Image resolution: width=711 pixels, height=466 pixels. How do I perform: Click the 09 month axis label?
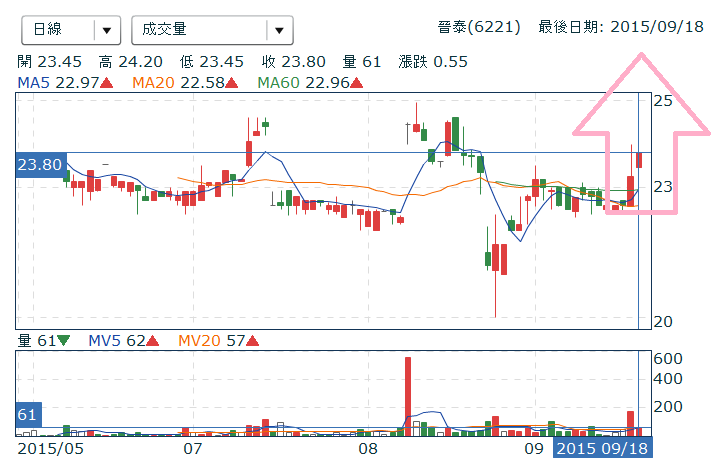[x=534, y=449]
